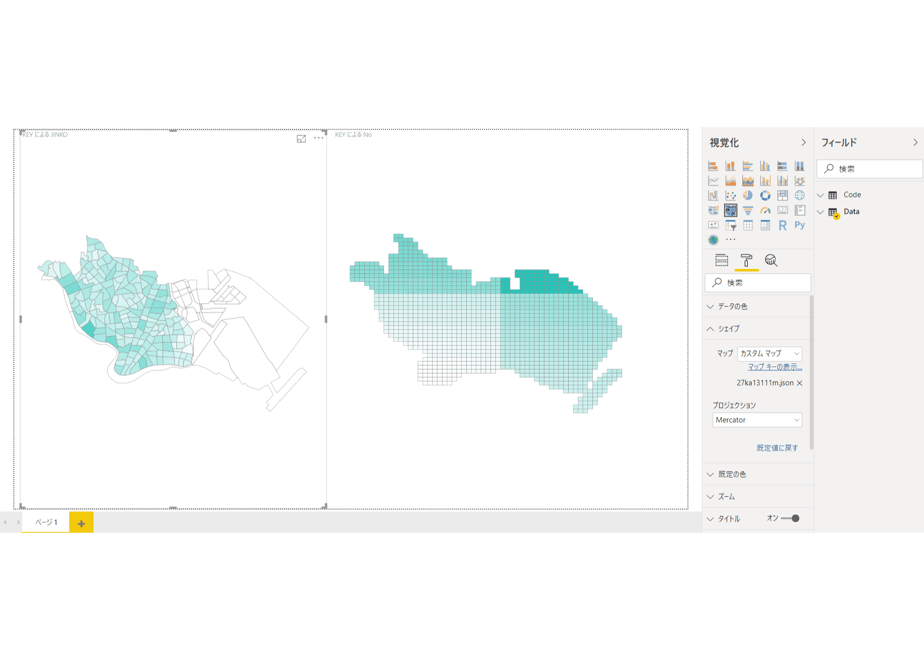Select the Python visual
The width and height of the screenshot is (924, 660).
tap(800, 225)
